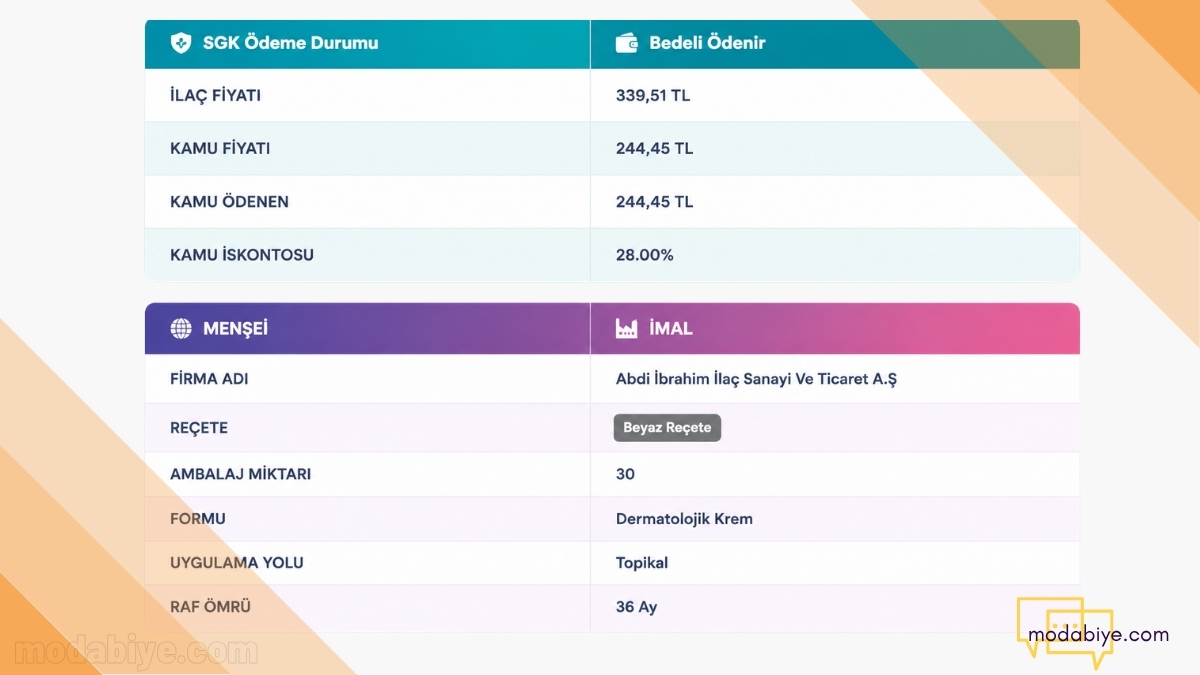This screenshot has height=675, width=1200.
Task: Click the 244,45 TL value in KAMU ÖDENEN row
Action: 654,202
